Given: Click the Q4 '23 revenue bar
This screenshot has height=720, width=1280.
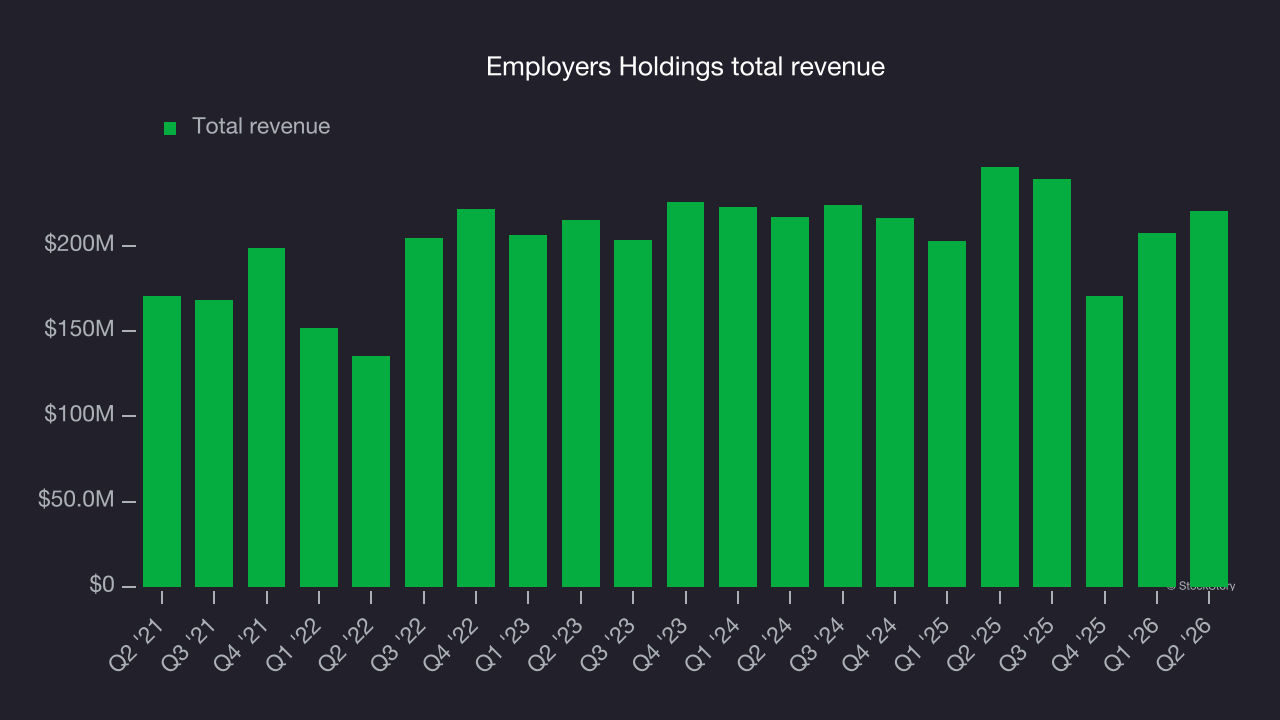Looking at the screenshot, I should [x=686, y=394].
